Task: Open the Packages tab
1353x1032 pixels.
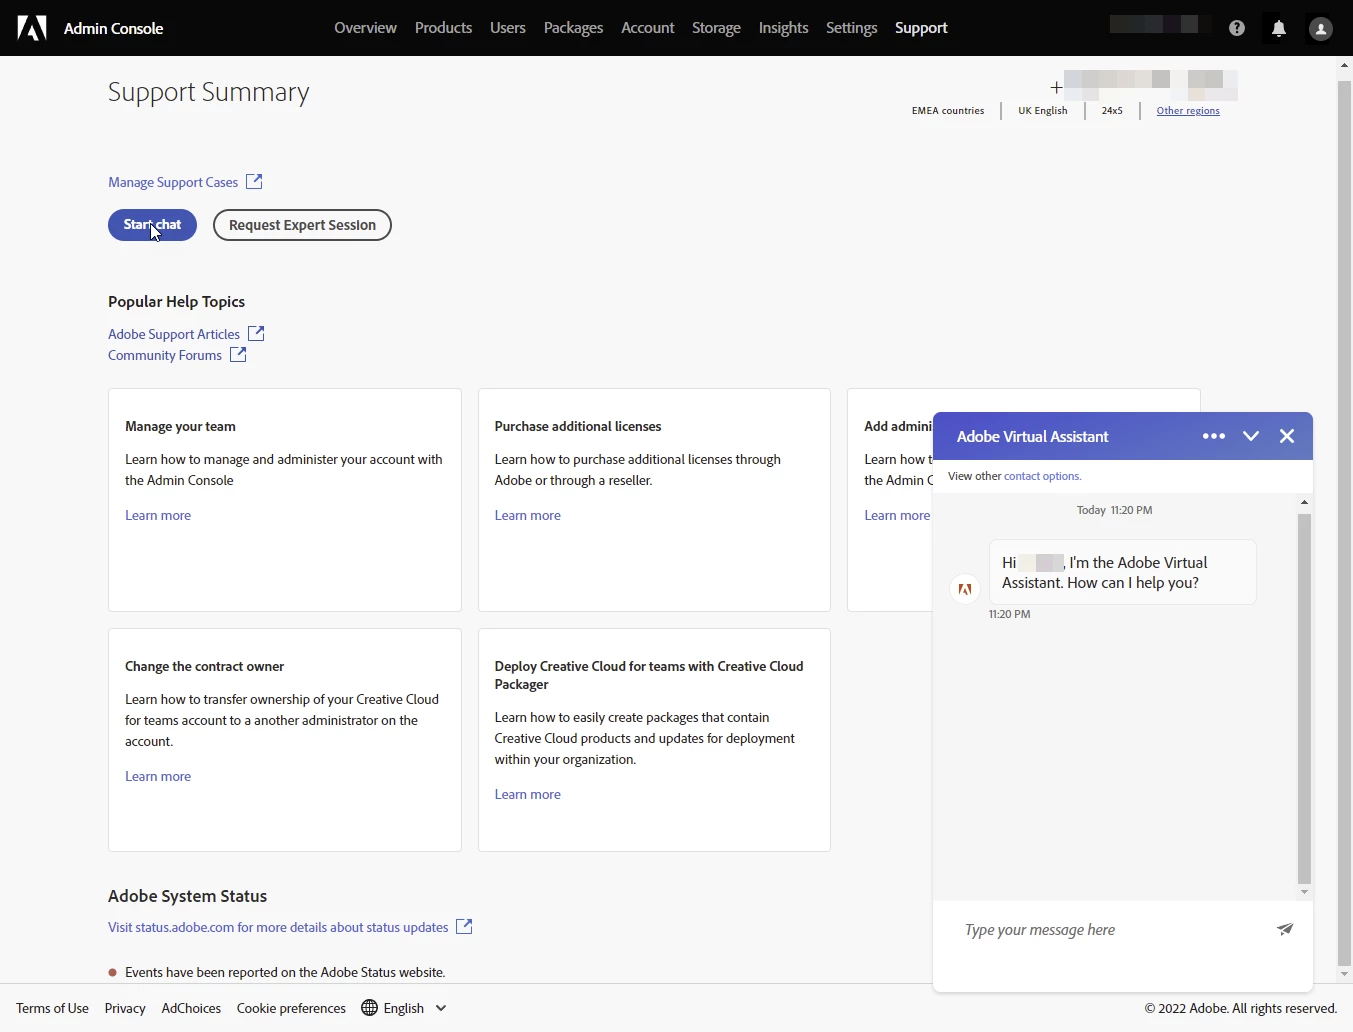Action: [573, 28]
